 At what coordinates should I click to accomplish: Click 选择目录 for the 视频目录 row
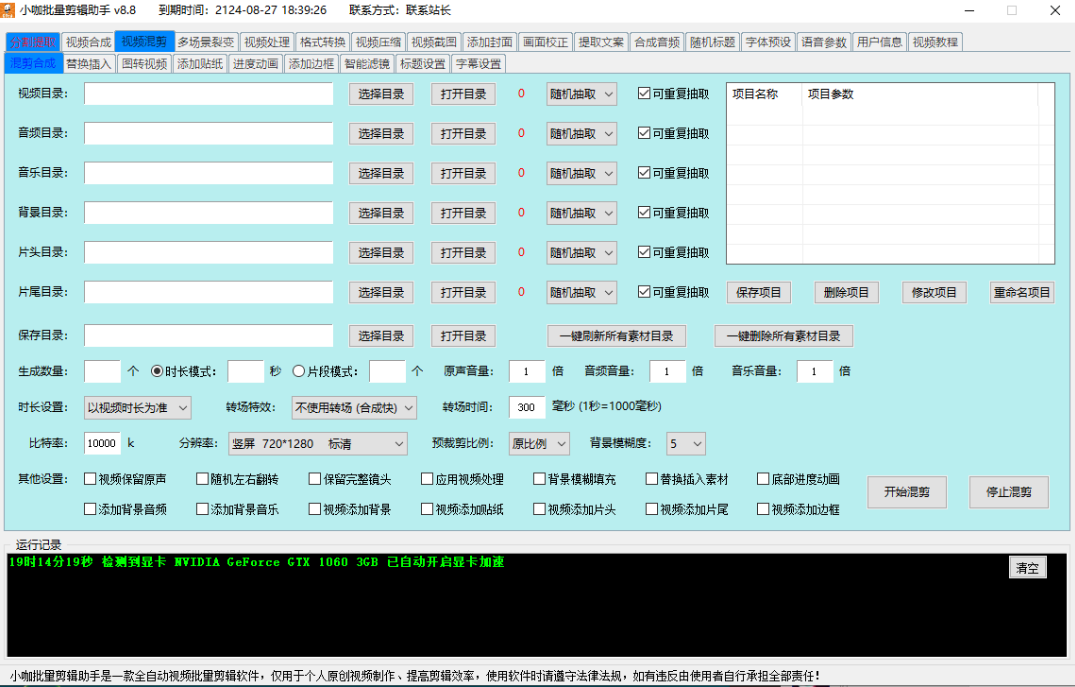(380, 94)
